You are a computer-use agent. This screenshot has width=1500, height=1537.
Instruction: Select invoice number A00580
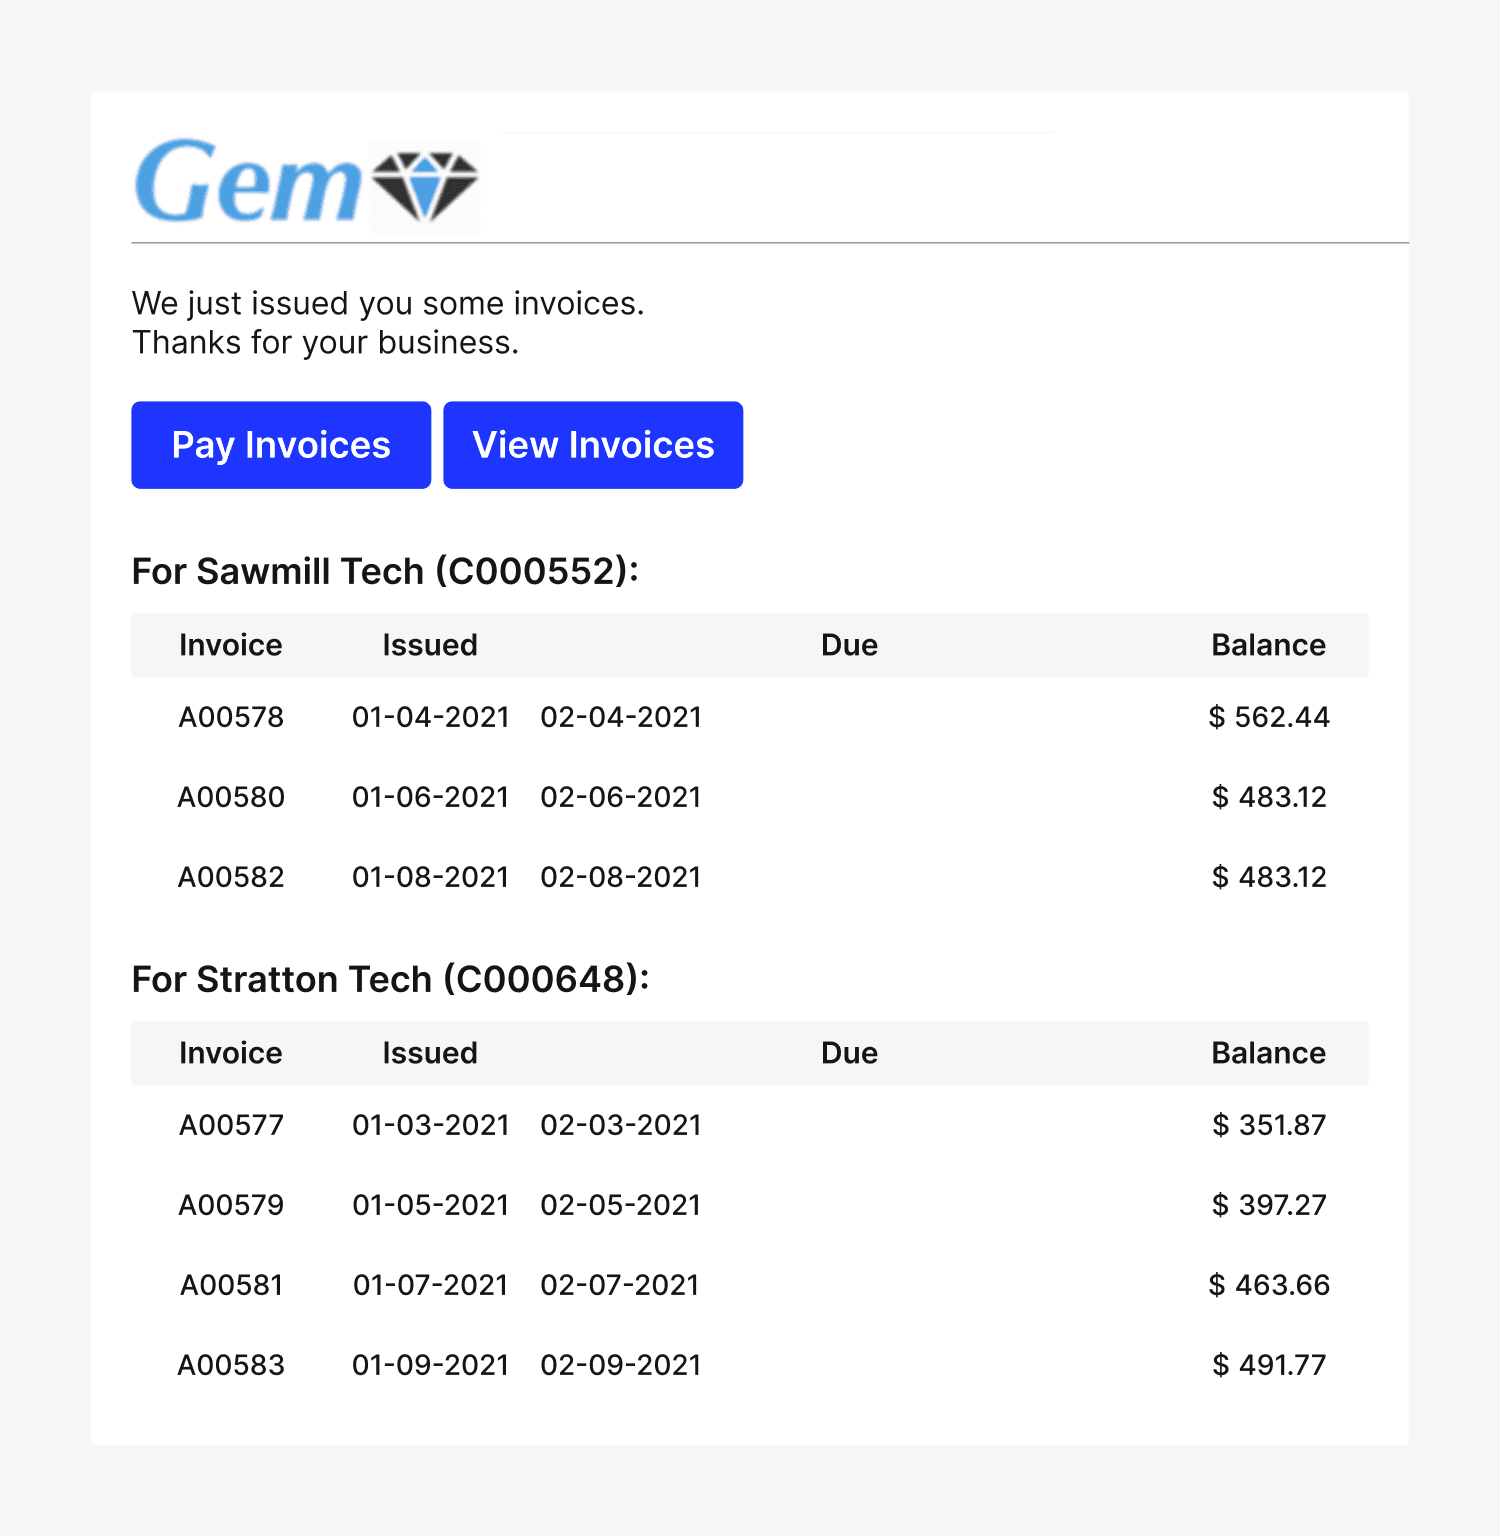231,797
